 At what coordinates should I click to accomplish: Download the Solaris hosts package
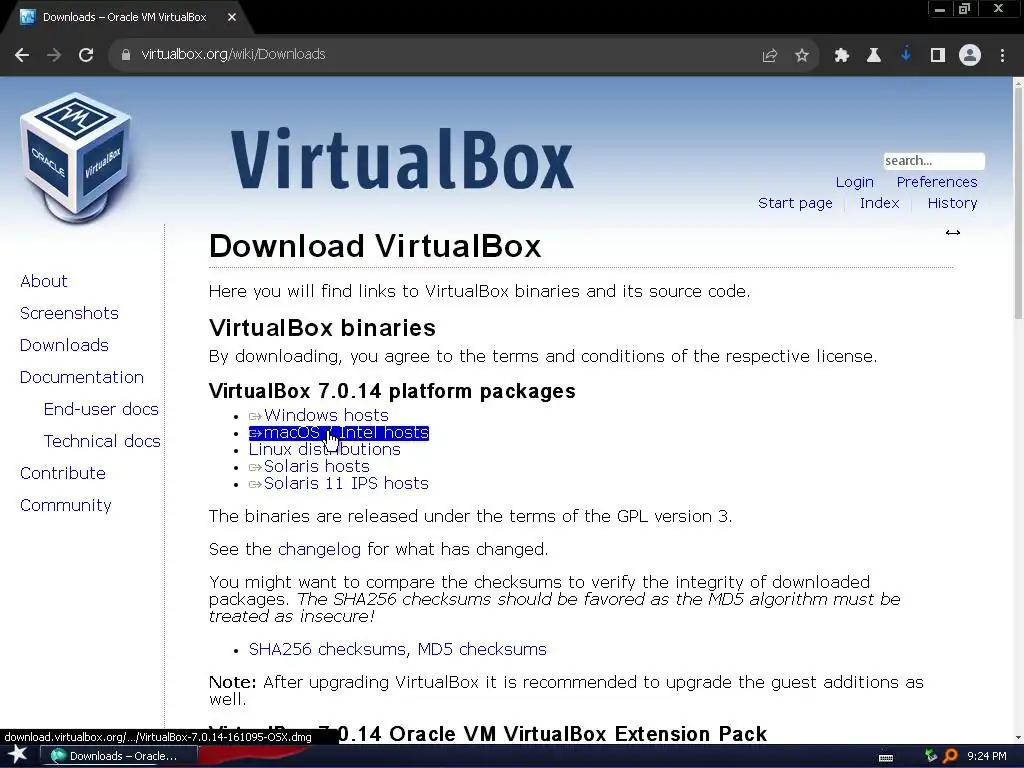coord(317,466)
